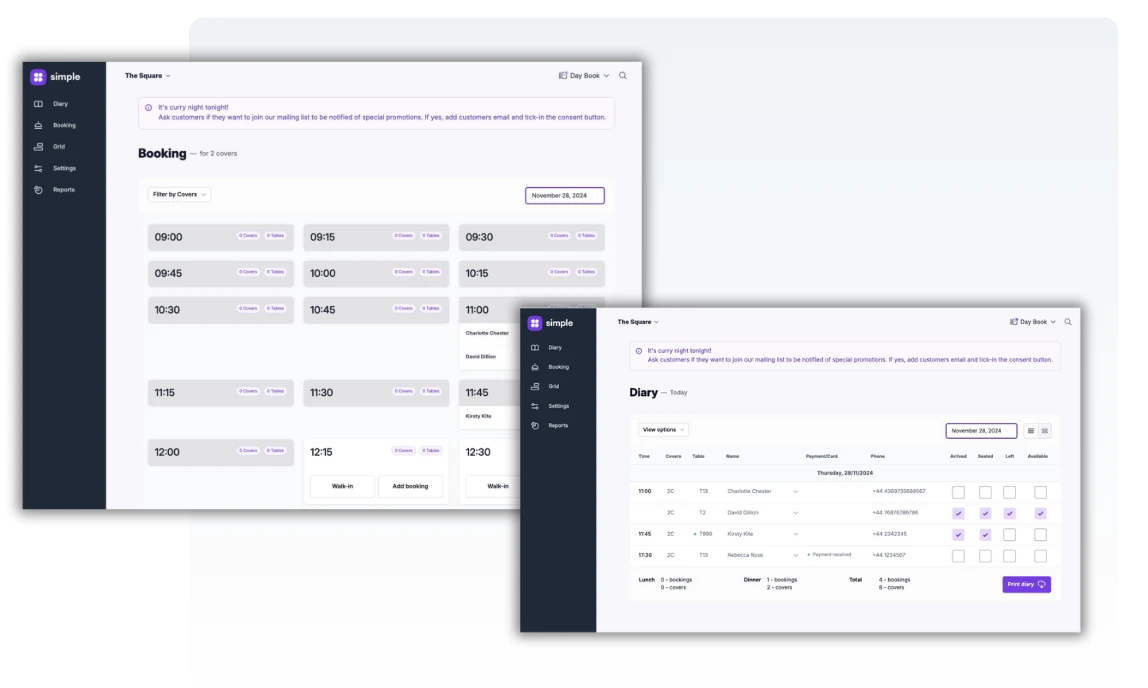Image resolution: width=1148 pixels, height=688 pixels.
Task: Open the Filter by Covers dropdown
Action: point(179,194)
